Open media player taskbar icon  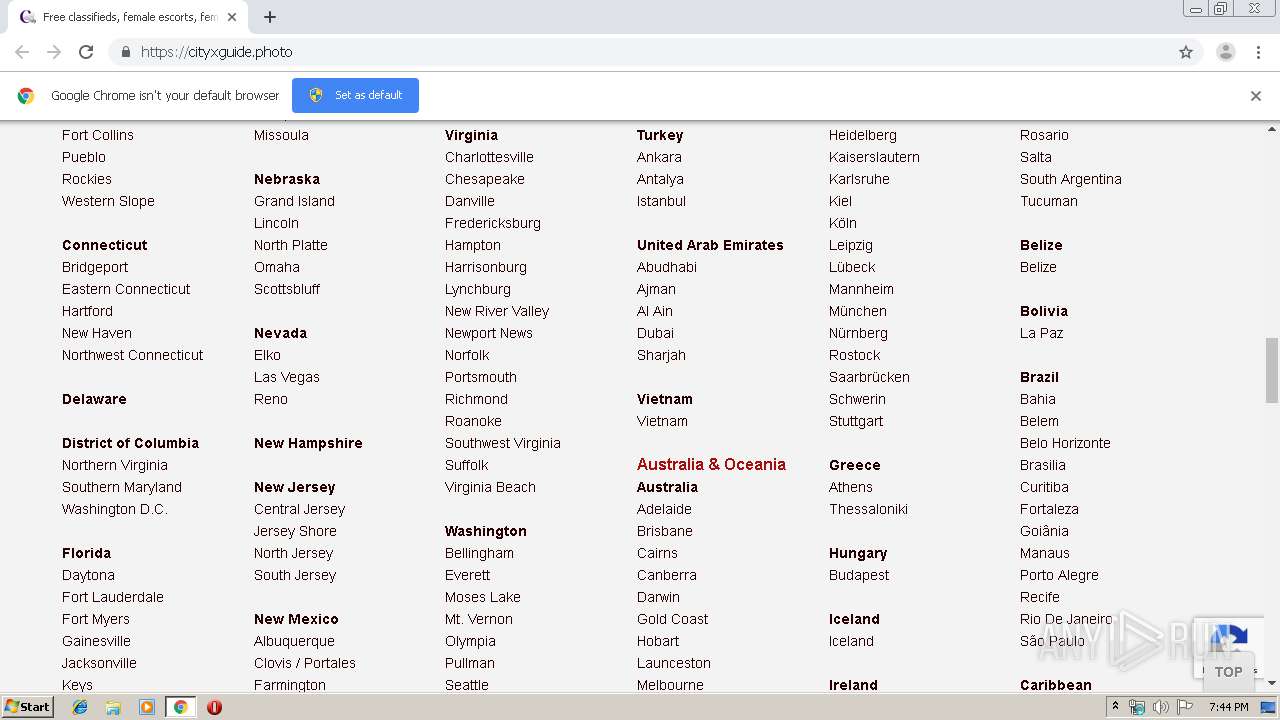point(147,707)
